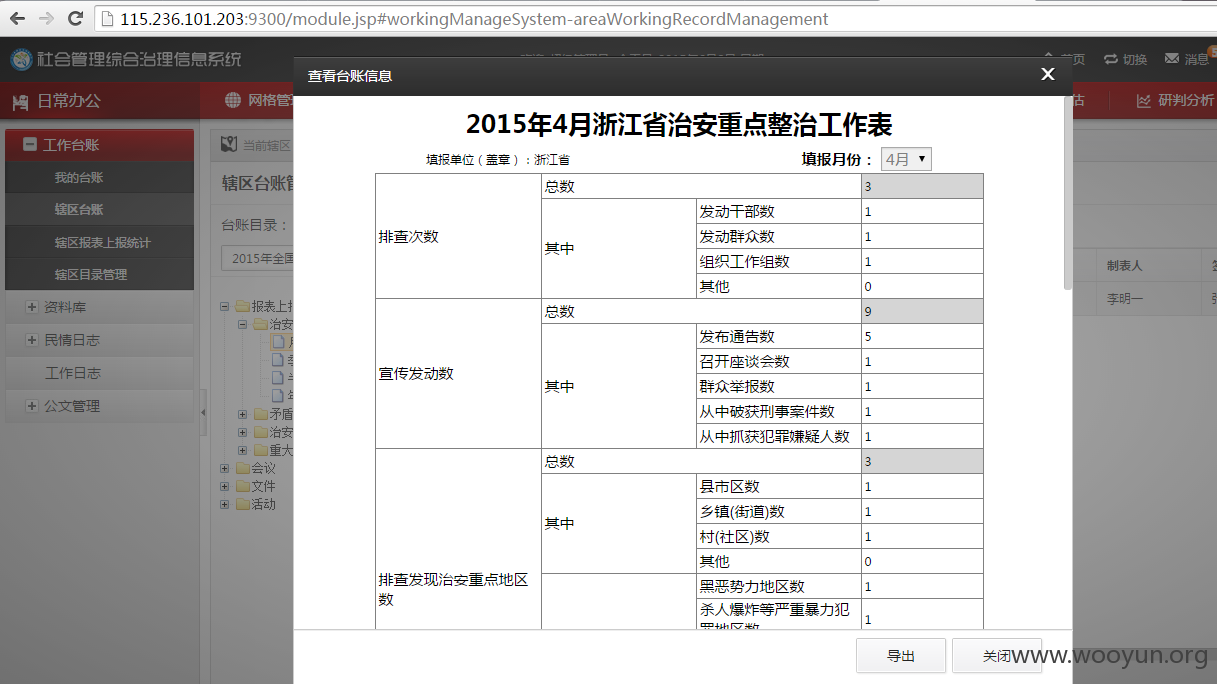Click the 发布通告数 value 5
The width and height of the screenshot is (1217, 684).
(921, 337)
